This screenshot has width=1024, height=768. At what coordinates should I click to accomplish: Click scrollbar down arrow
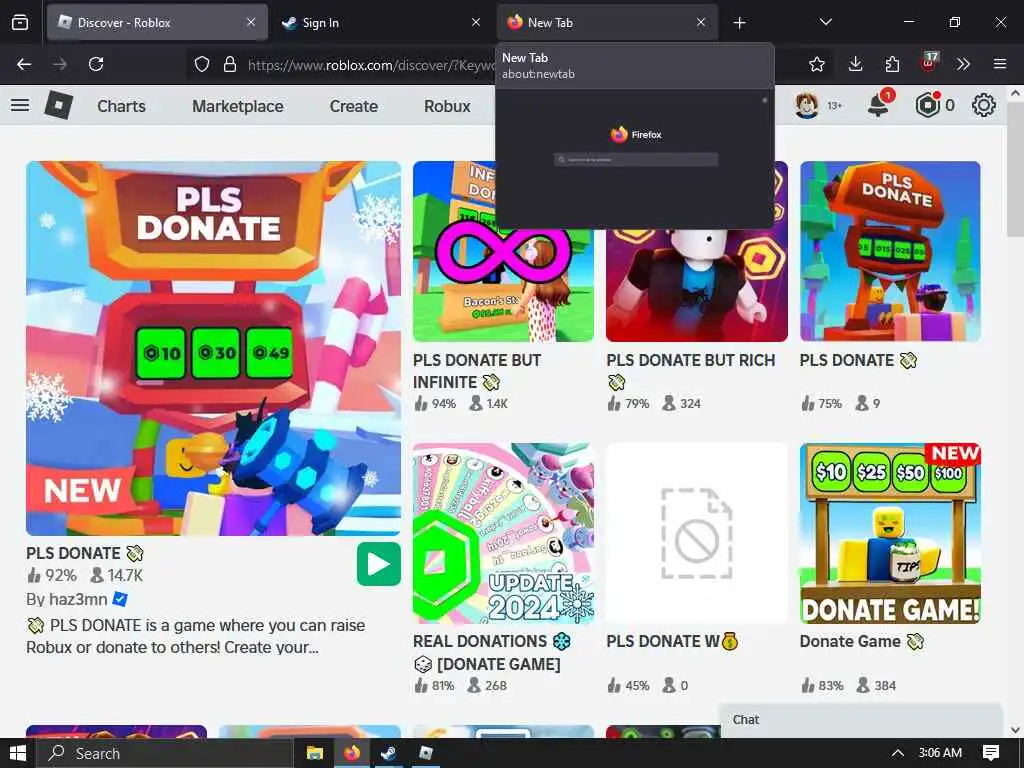tap(1015, 730)
